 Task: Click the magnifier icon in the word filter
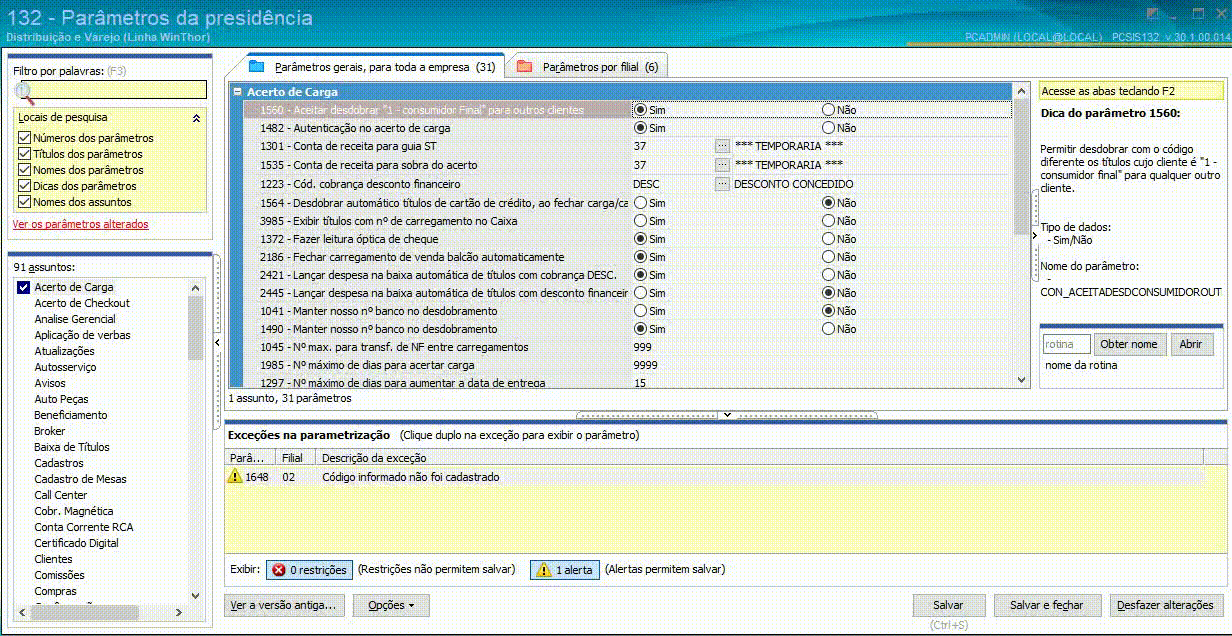(24, 93)
